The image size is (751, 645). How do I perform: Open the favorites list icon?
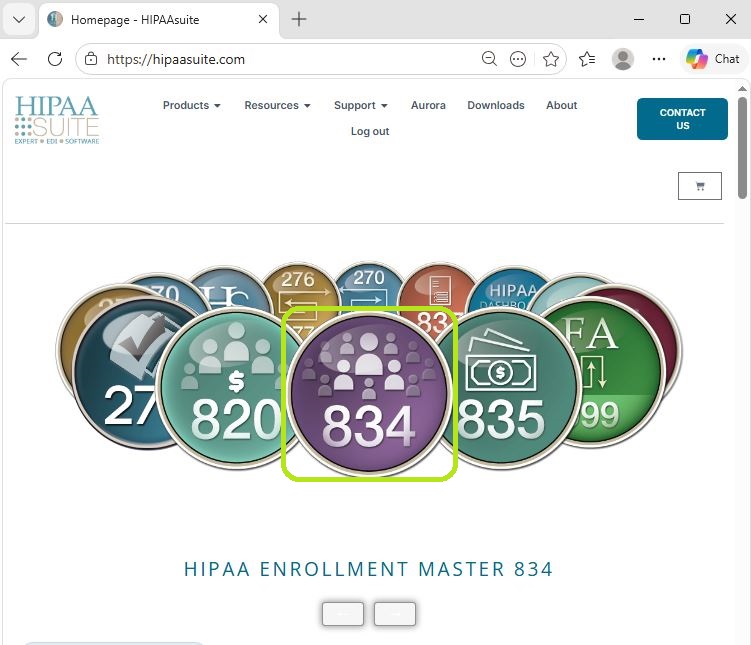[x=587, y=59]
